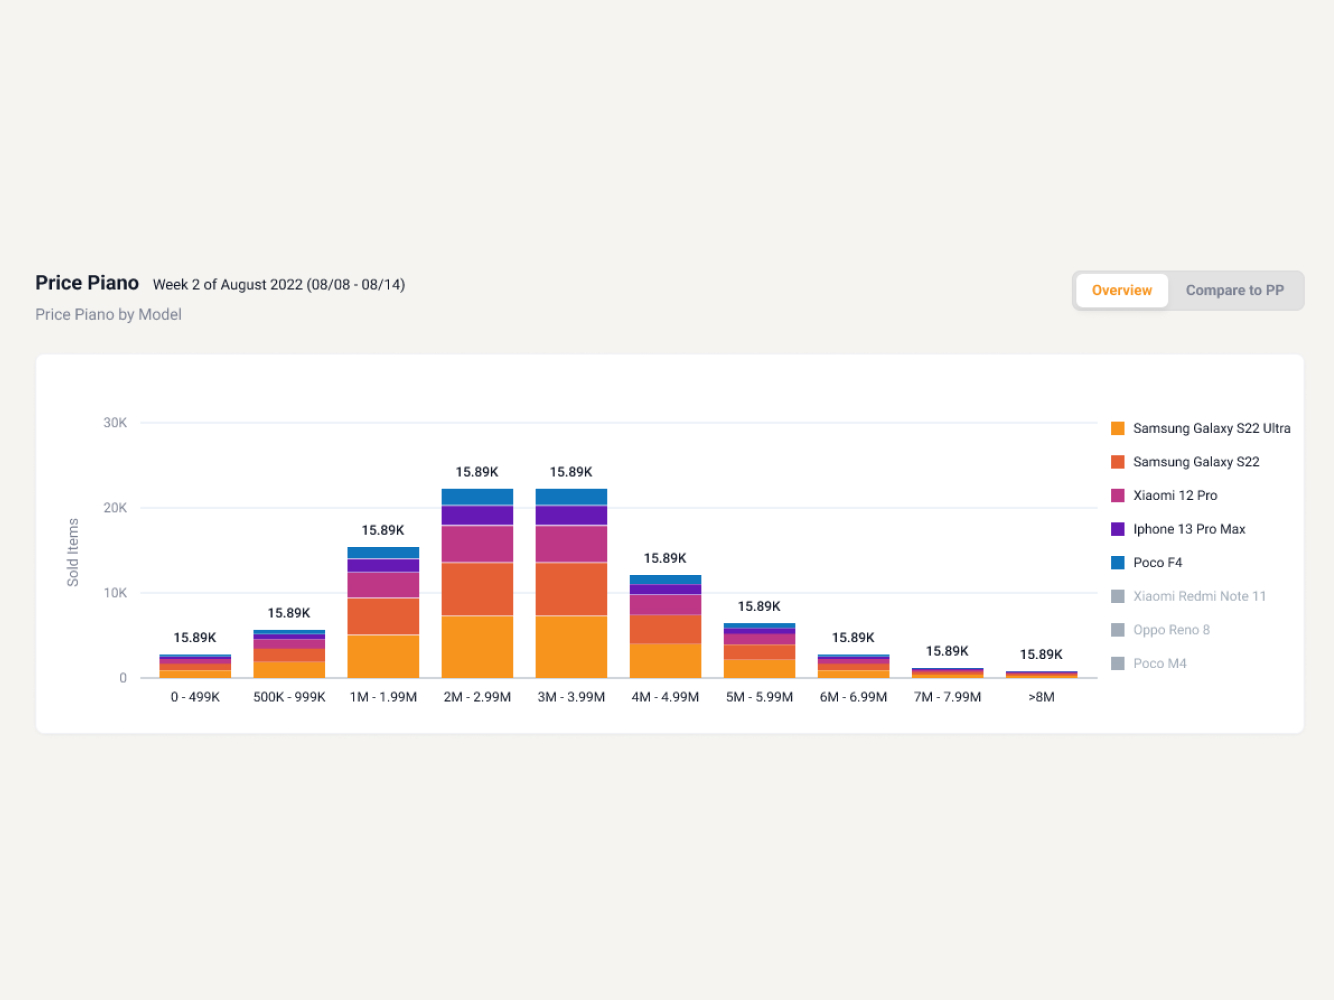Enable the Poco M4 legend item

coord(1159,664)
